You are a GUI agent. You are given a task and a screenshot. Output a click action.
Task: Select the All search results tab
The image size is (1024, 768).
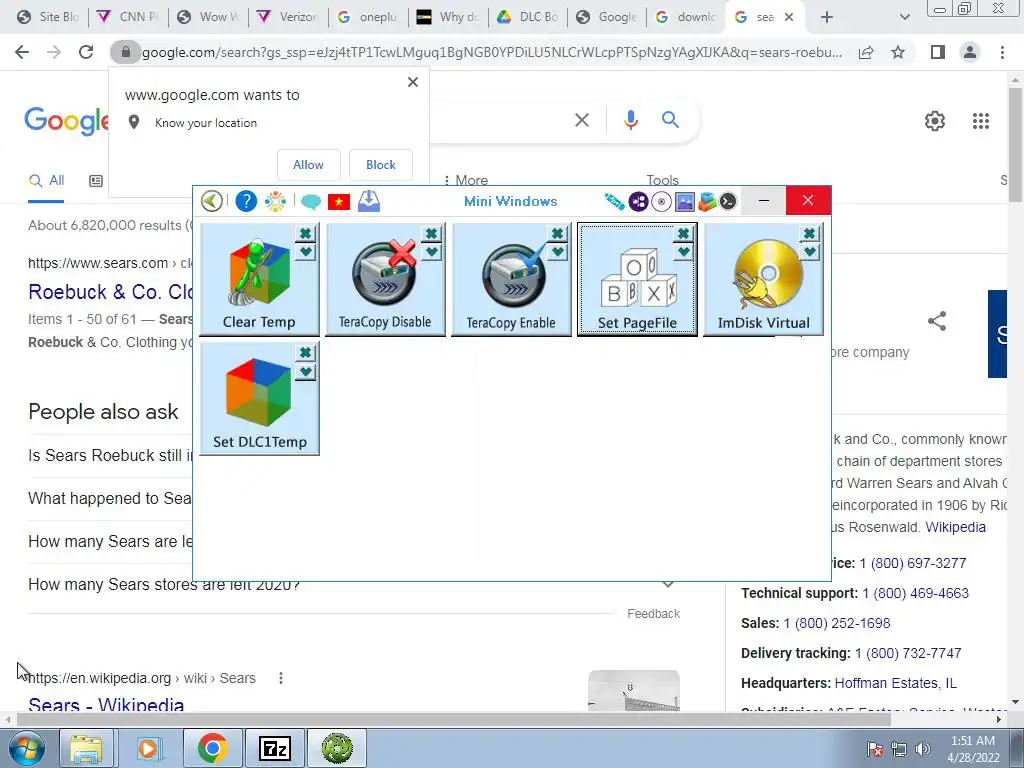click(x=46, y=180)
